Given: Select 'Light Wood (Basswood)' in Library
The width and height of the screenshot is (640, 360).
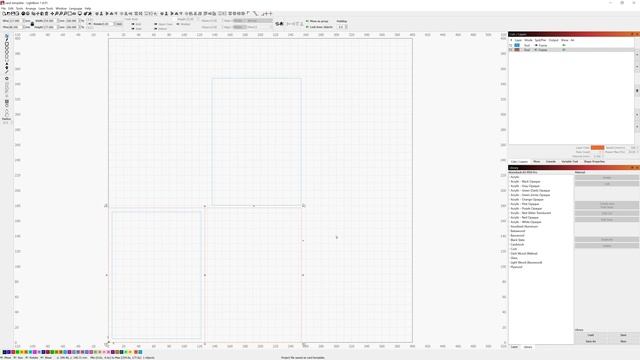Looking at the screenshot, I should [x=527, y=262].
